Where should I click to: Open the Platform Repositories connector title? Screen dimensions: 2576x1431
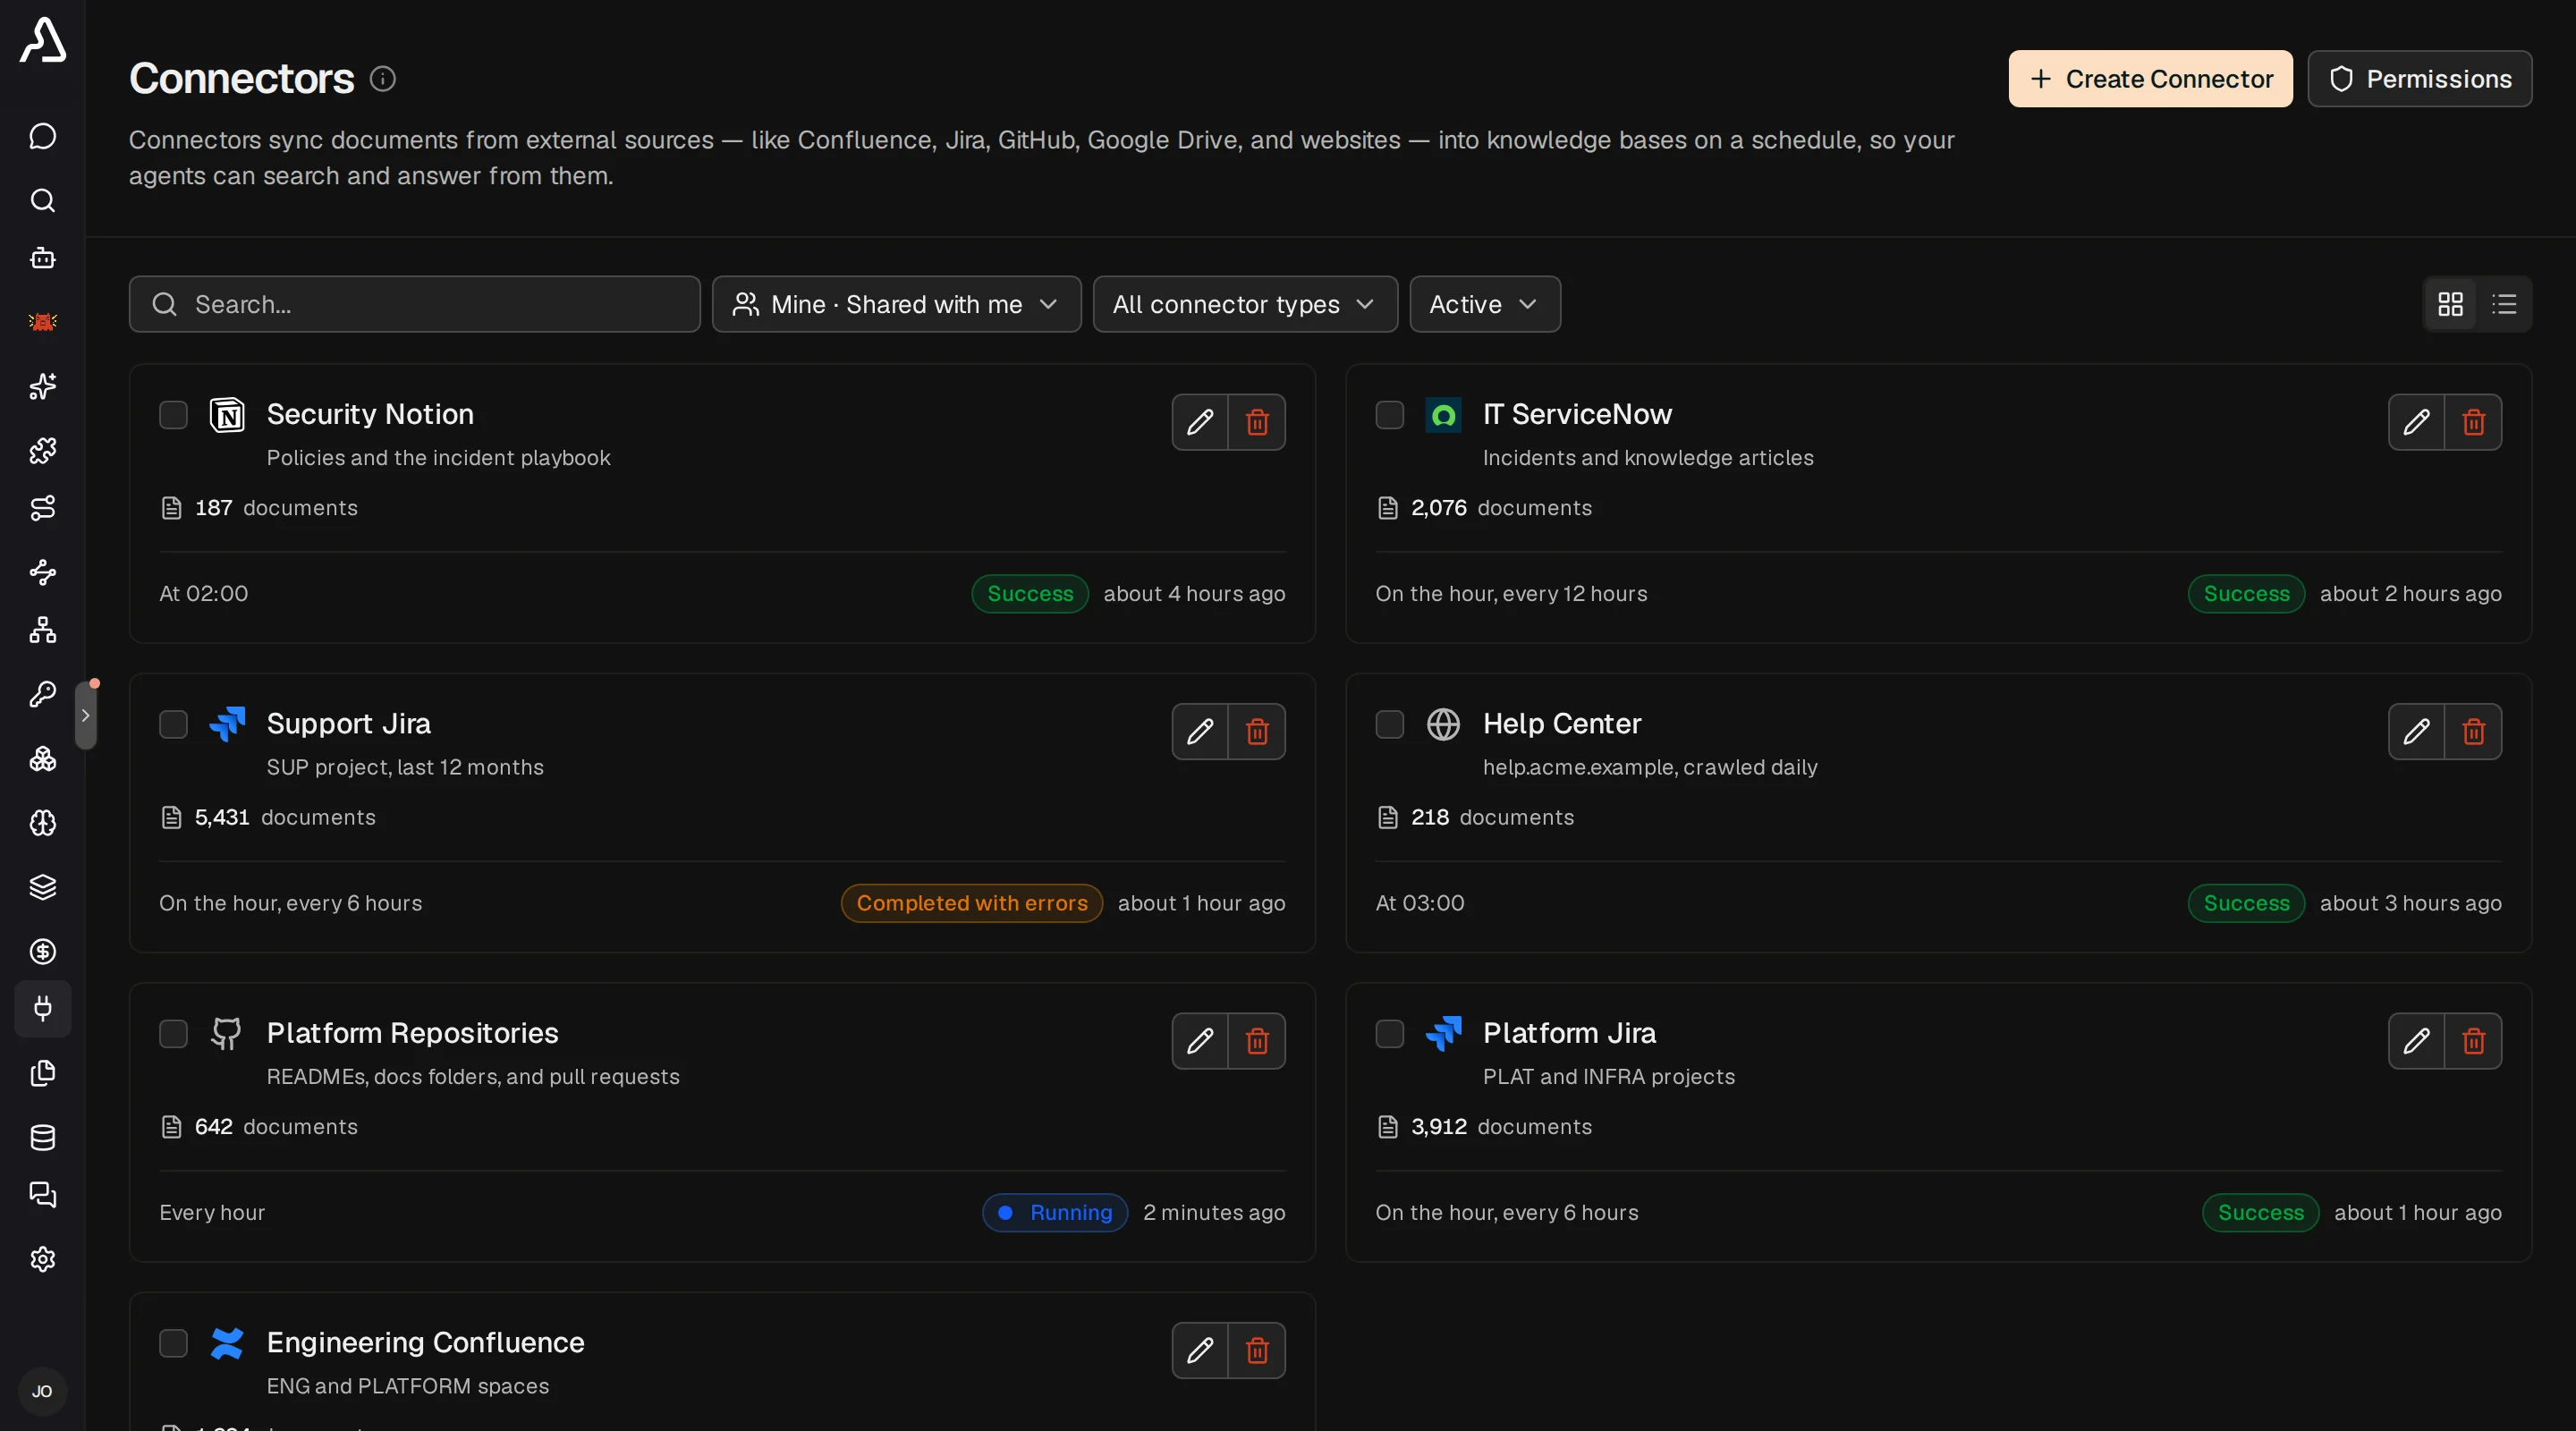[x=412, y=1033]
